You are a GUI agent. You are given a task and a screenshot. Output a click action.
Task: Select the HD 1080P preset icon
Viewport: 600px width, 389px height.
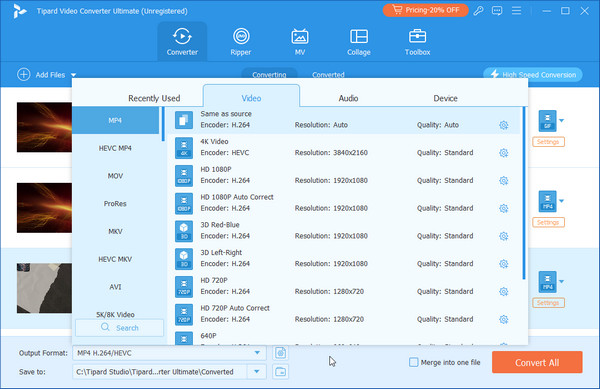(184, 176)
